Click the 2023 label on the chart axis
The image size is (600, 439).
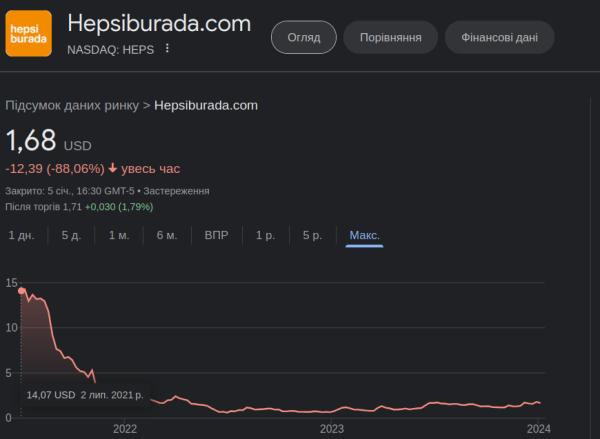pos(332,429)
